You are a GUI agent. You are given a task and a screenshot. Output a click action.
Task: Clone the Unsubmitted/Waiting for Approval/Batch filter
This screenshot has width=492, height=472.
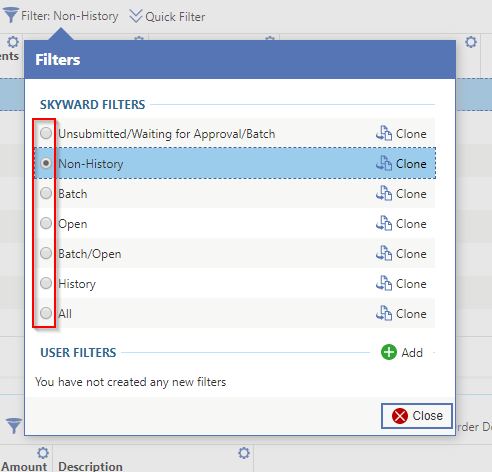click(401, 134)
